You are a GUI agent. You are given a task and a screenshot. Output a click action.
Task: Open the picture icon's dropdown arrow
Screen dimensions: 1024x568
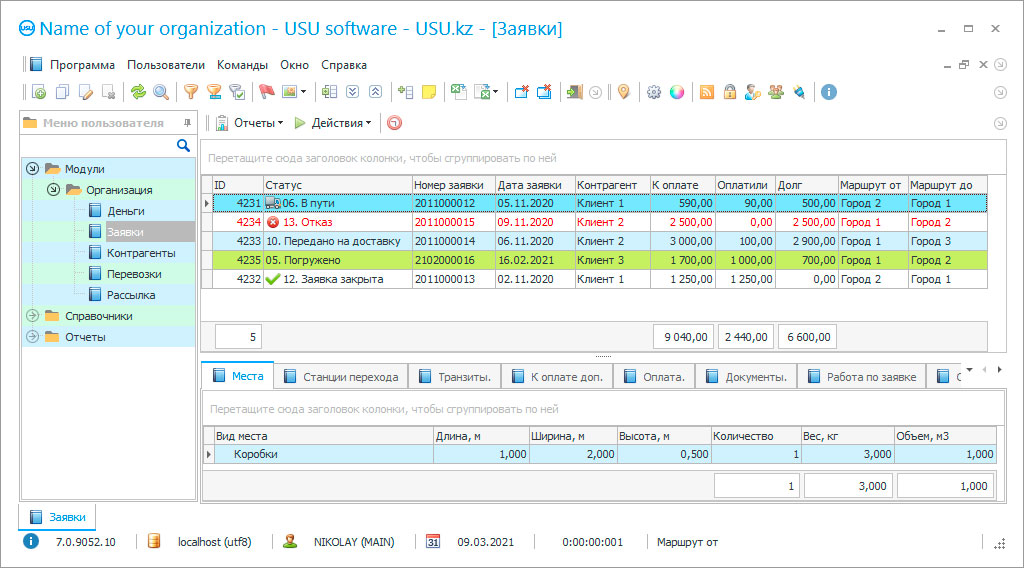(304, 92)
